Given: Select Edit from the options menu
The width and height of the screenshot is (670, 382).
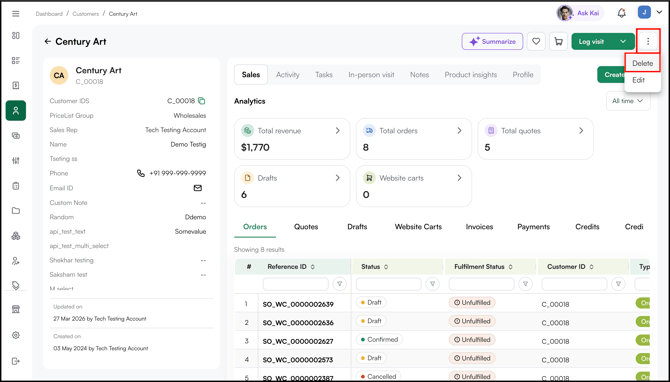Looking at the screenshot, I should coord(638,80).
